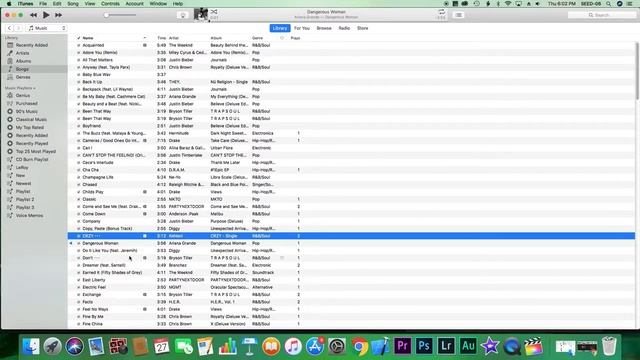The height and width of the screenshot is (360, 640).
Task: Switch to the Radio tab
Action: click(344, 28)
